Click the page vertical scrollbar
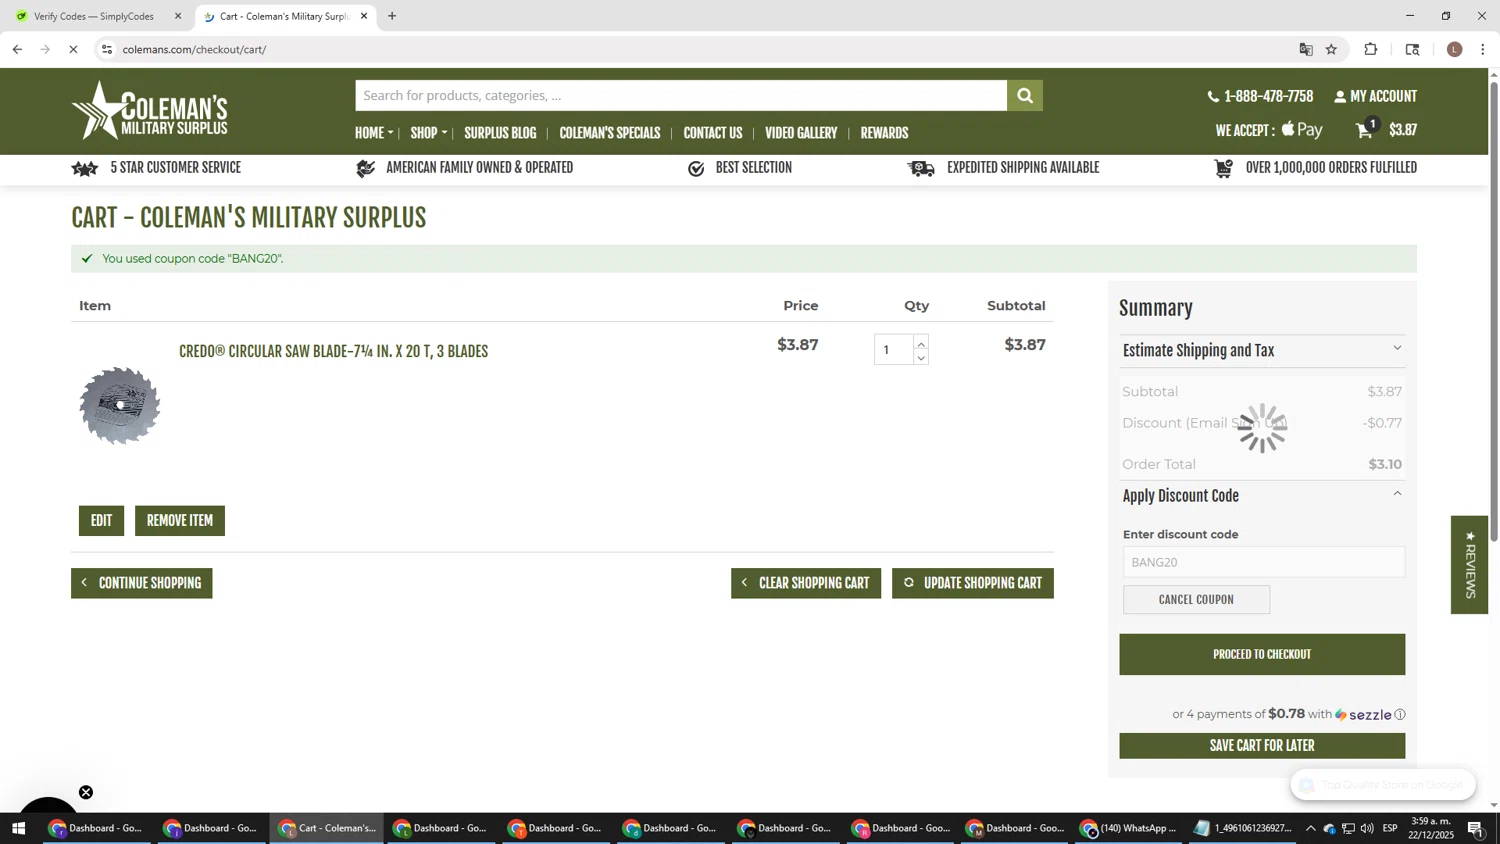The image size is (1500, 844). coord(1494,312)
